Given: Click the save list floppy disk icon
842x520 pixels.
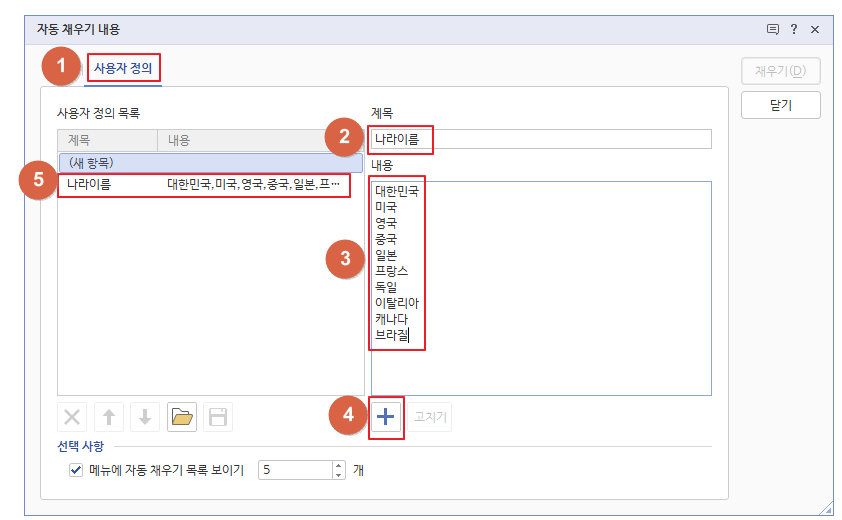Looking at the screenshot, I should [x=218, y=417].
